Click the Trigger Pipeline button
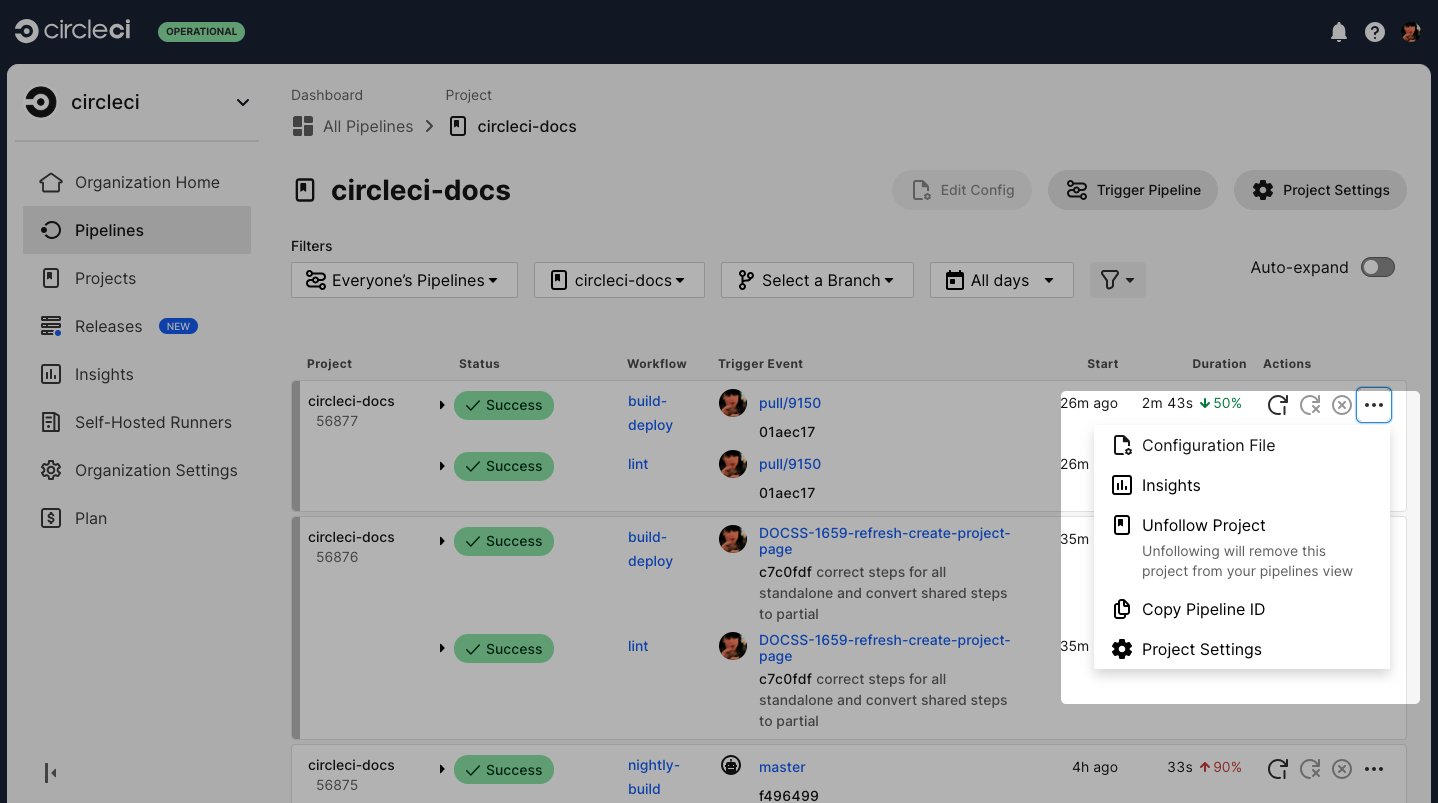This screenshot has height=803, width=1438. coord(1133,190)
